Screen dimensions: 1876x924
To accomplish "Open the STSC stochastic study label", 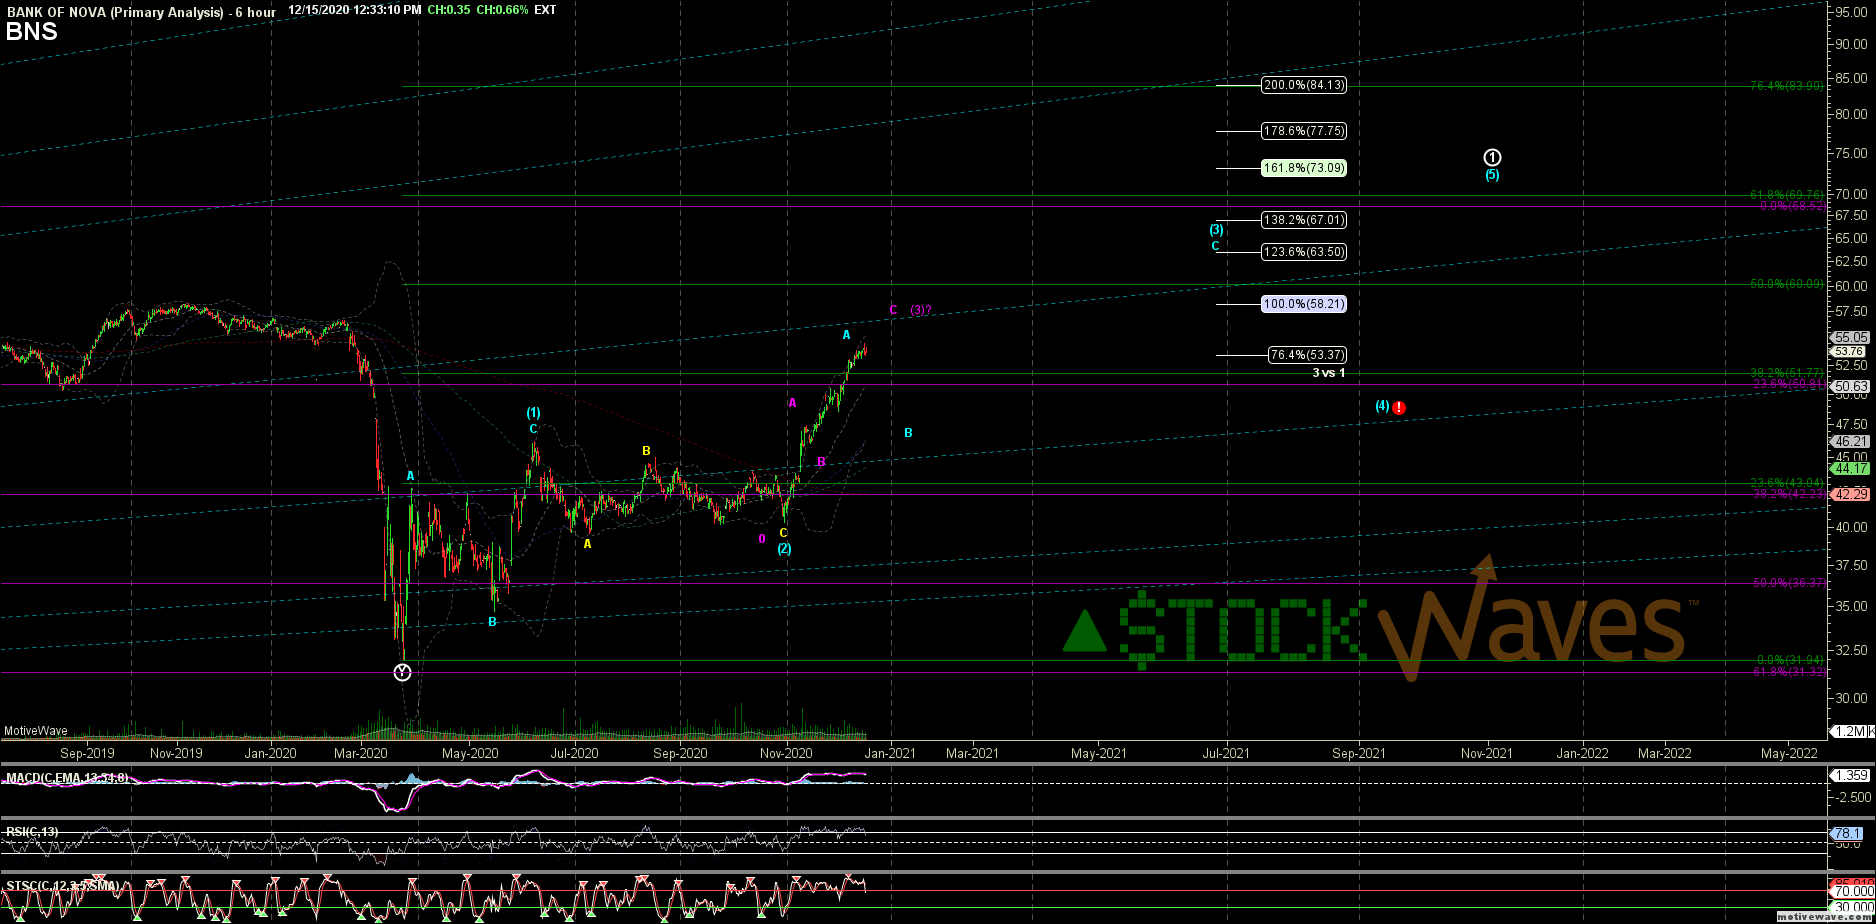I will tap(63, 886).
